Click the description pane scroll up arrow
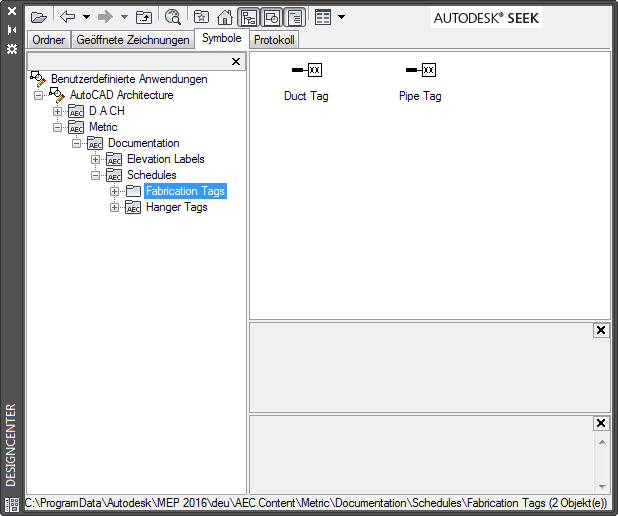Screen dimensions: 618x516 point(602,442)
